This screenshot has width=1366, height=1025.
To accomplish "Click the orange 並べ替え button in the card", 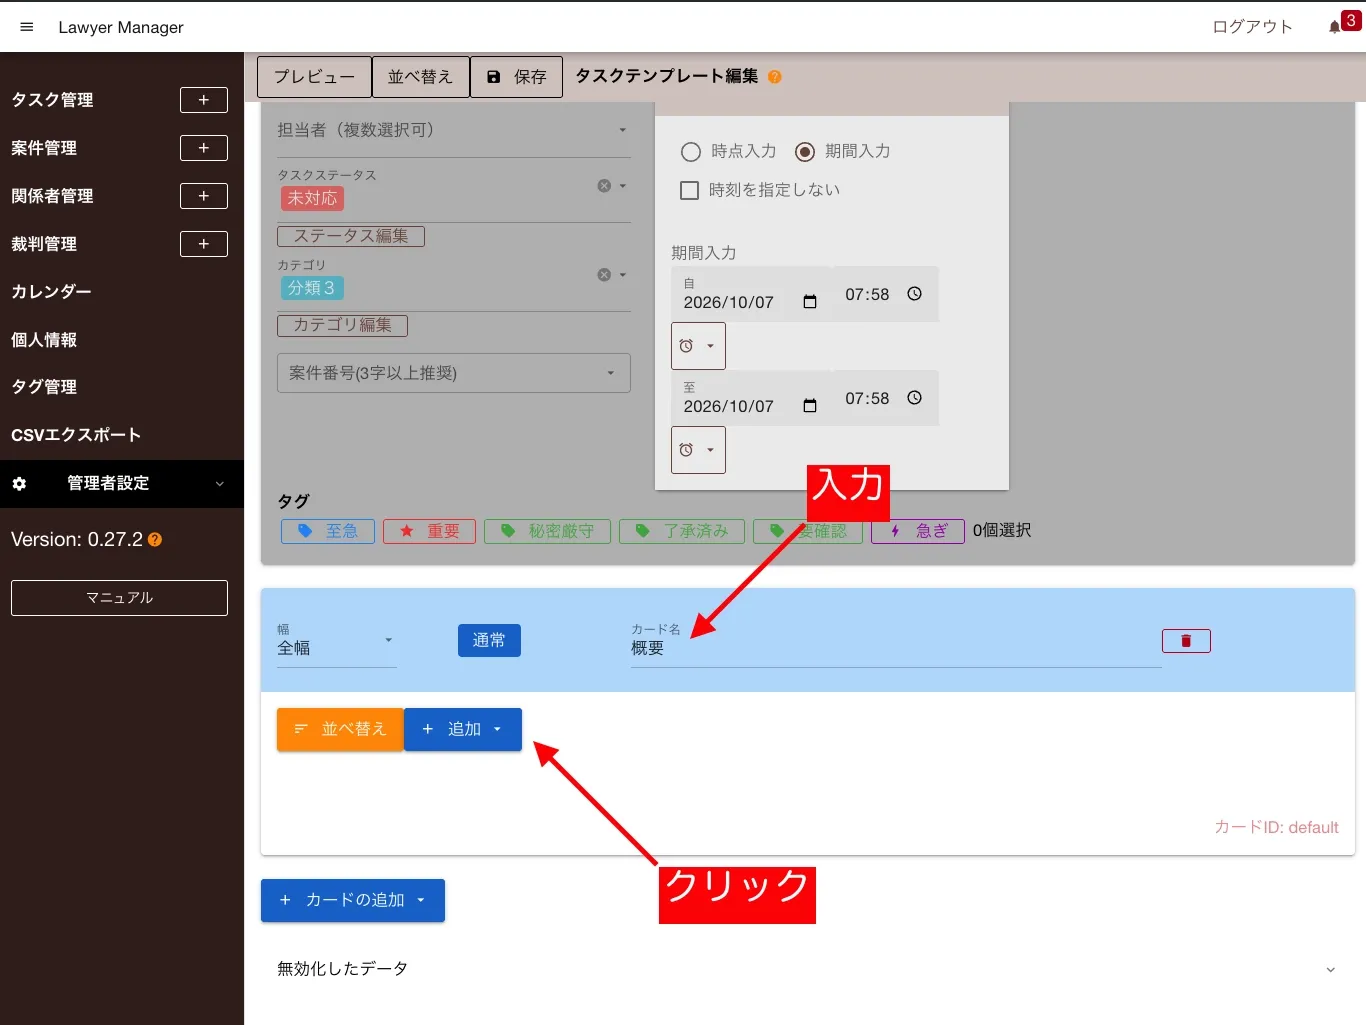I will 340,730.
